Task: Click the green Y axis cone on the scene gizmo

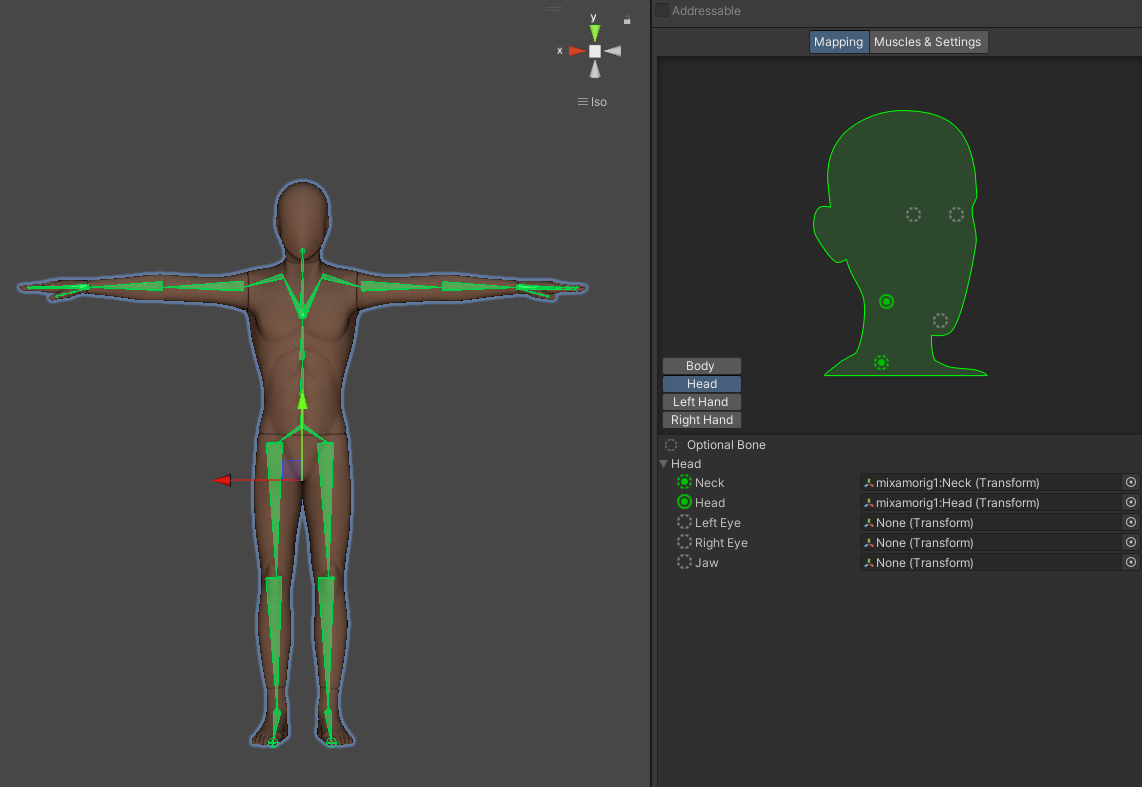Action: click(x=595, y=32)
